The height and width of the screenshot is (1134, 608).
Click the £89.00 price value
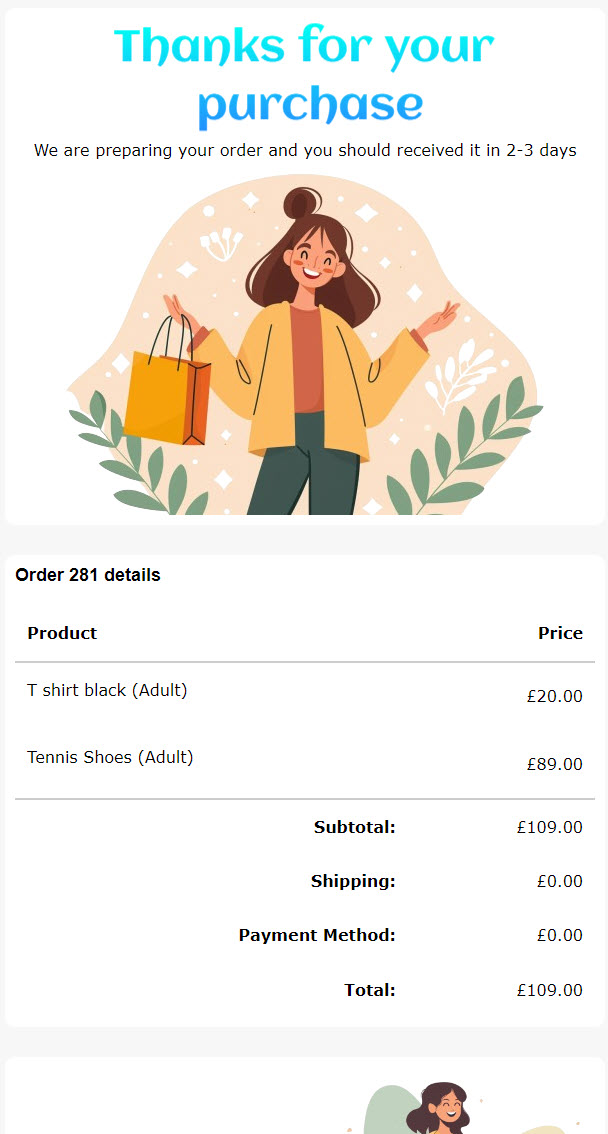click(555, 764)
